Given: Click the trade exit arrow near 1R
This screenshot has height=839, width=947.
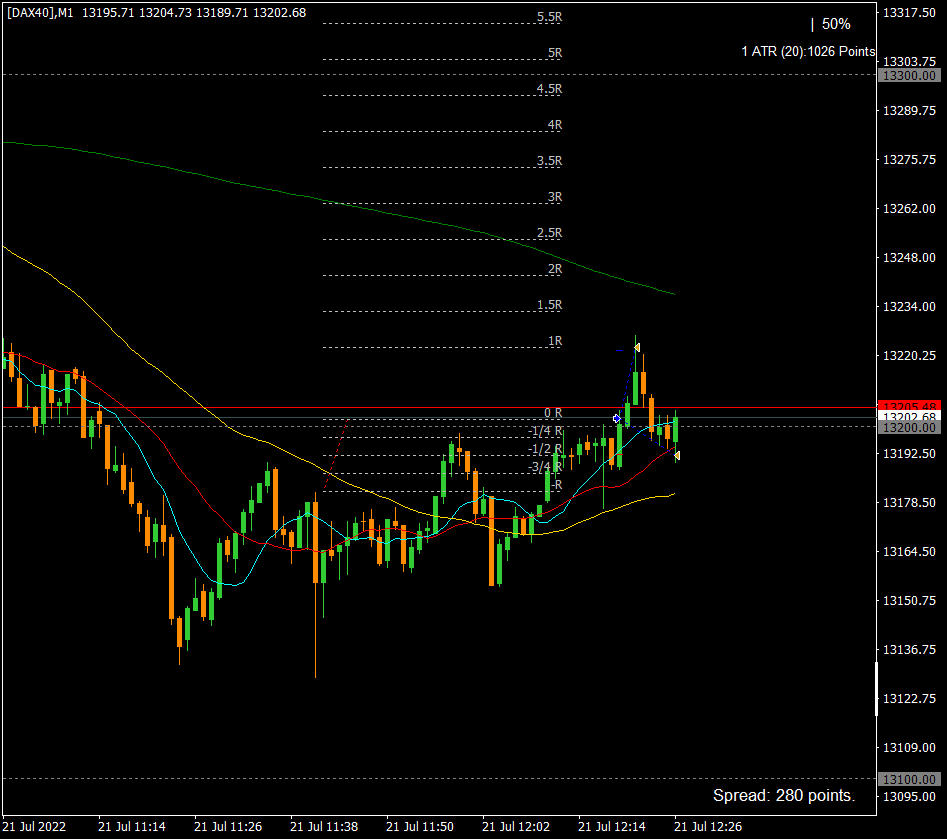Looking at the screenshot, I should [637, 347].
